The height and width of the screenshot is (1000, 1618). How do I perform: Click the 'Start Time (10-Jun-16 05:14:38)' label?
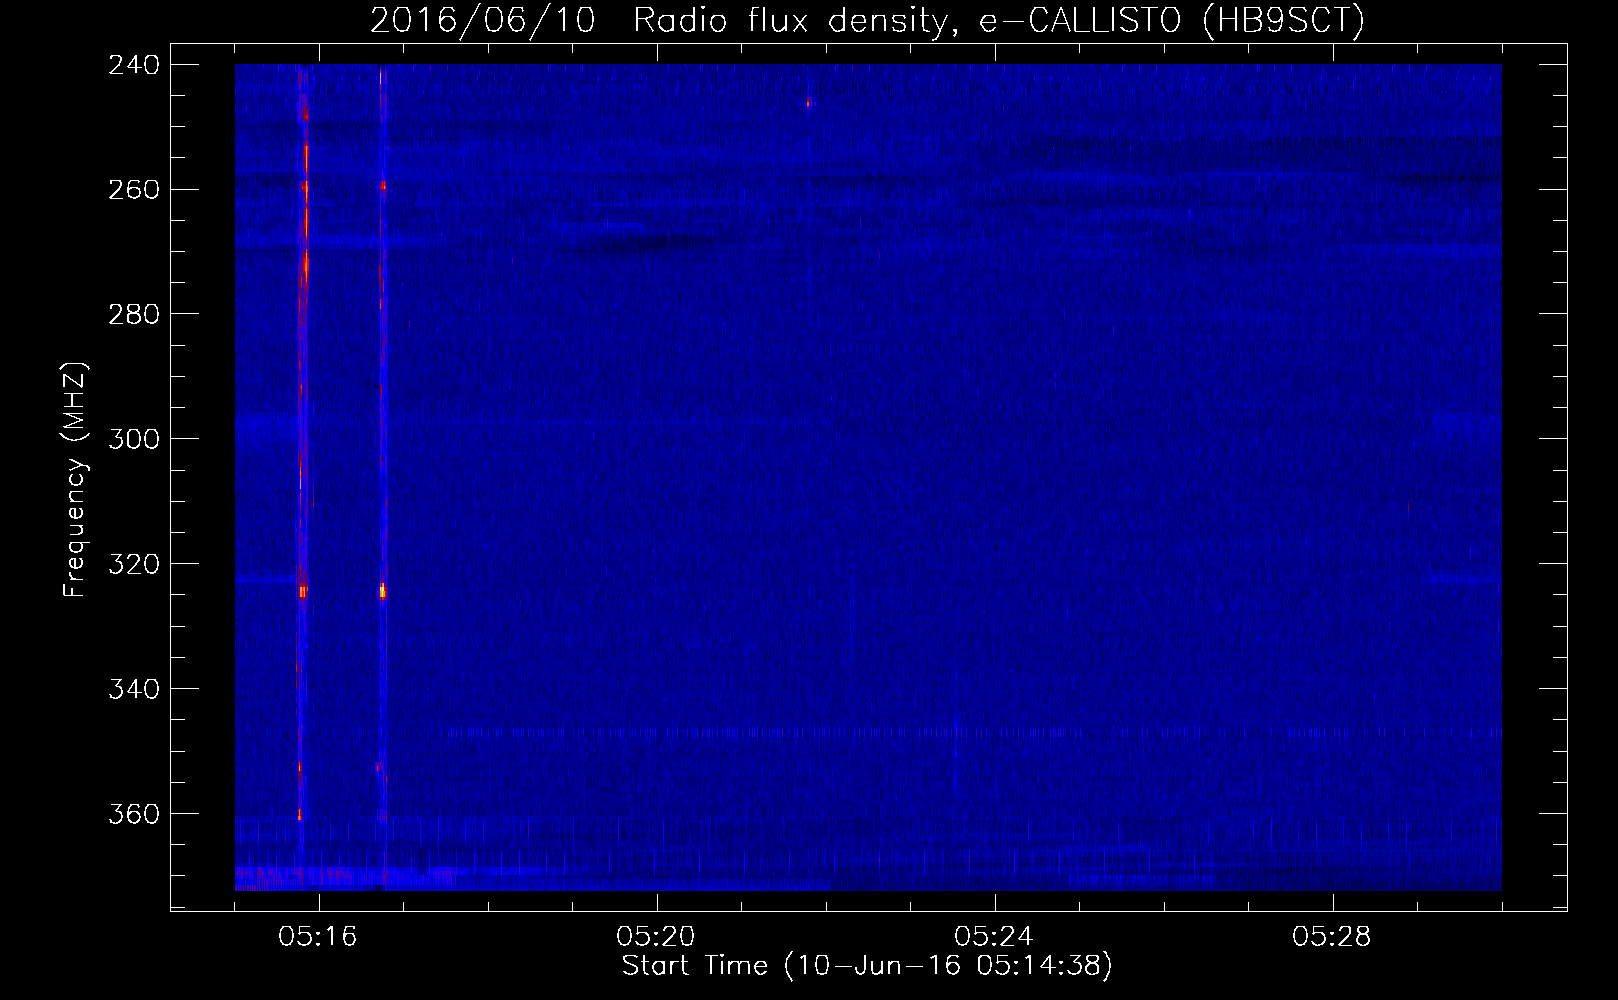click(x=867, y=966)
